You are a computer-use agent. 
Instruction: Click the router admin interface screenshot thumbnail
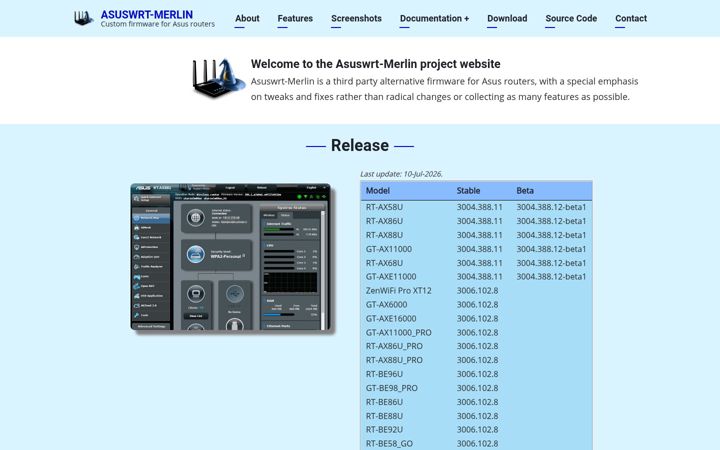(233, 259)
